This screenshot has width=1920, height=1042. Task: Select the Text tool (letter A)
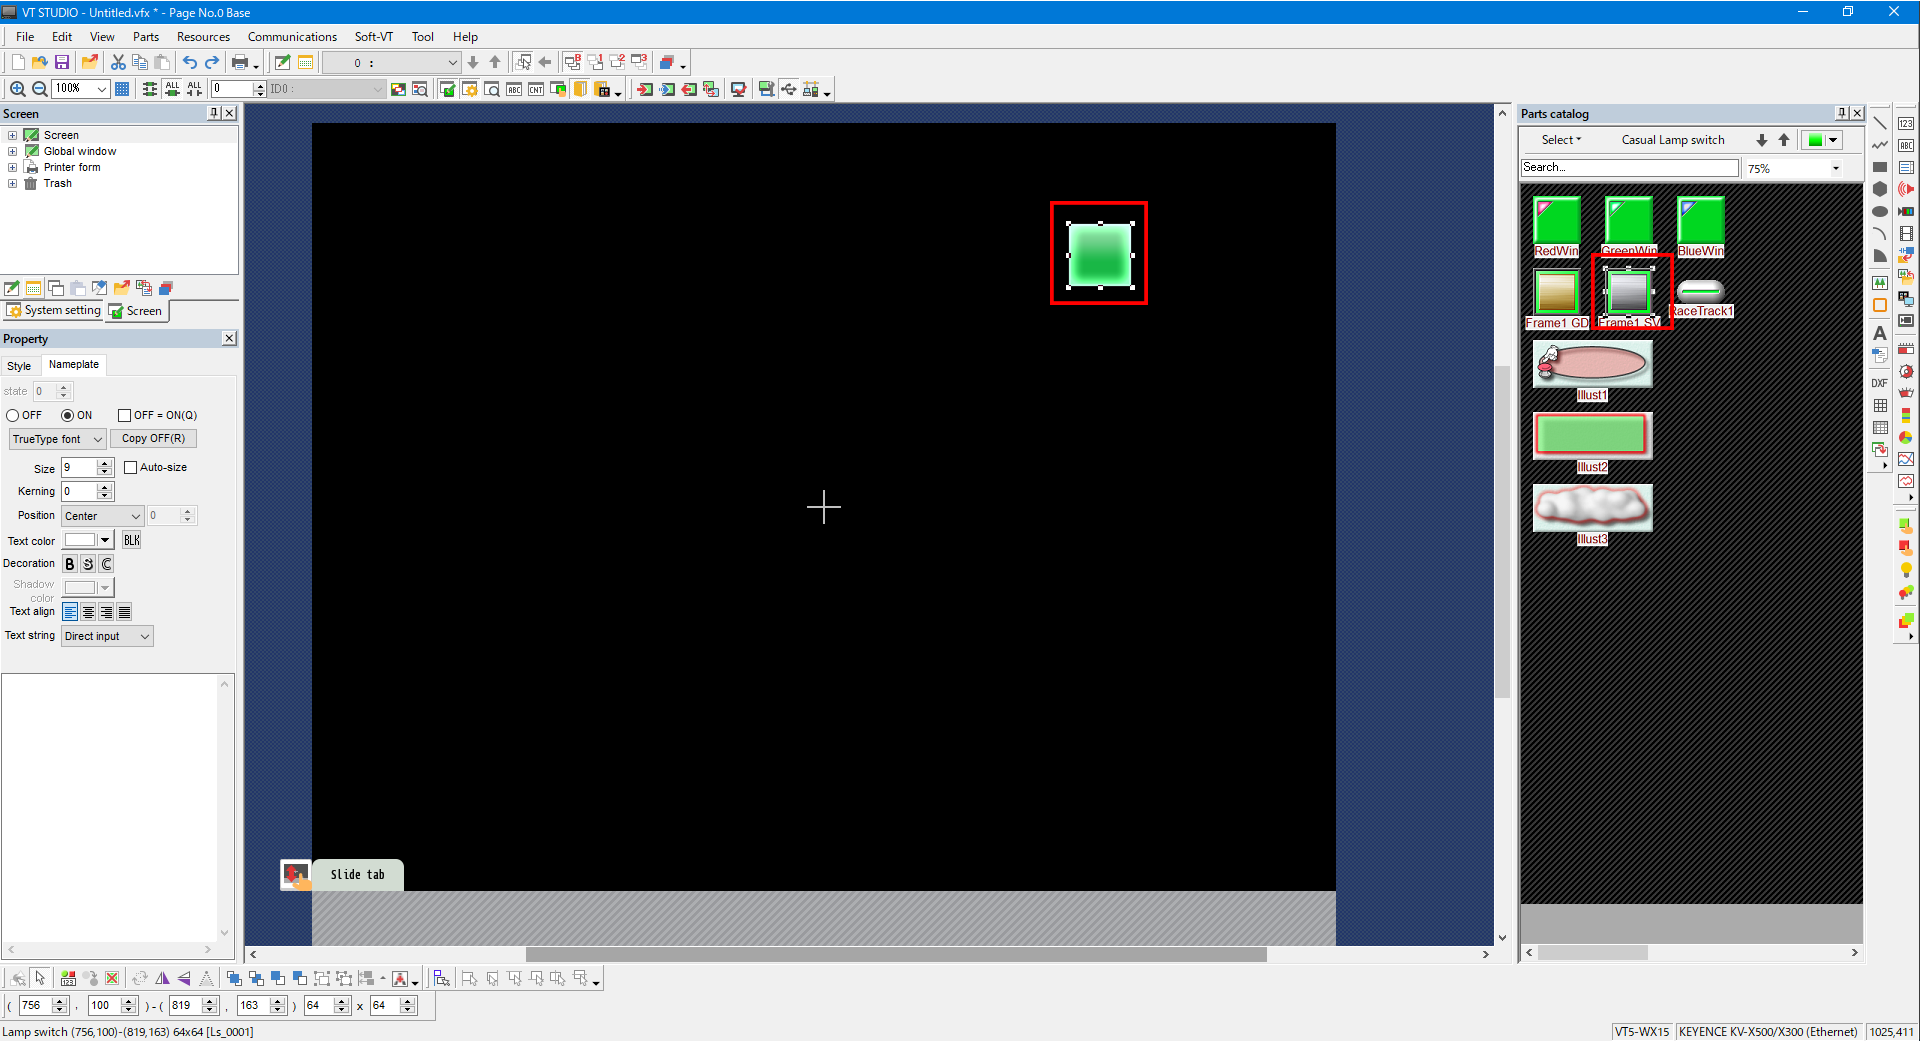pyautogui.click(x=1880, y=333)
